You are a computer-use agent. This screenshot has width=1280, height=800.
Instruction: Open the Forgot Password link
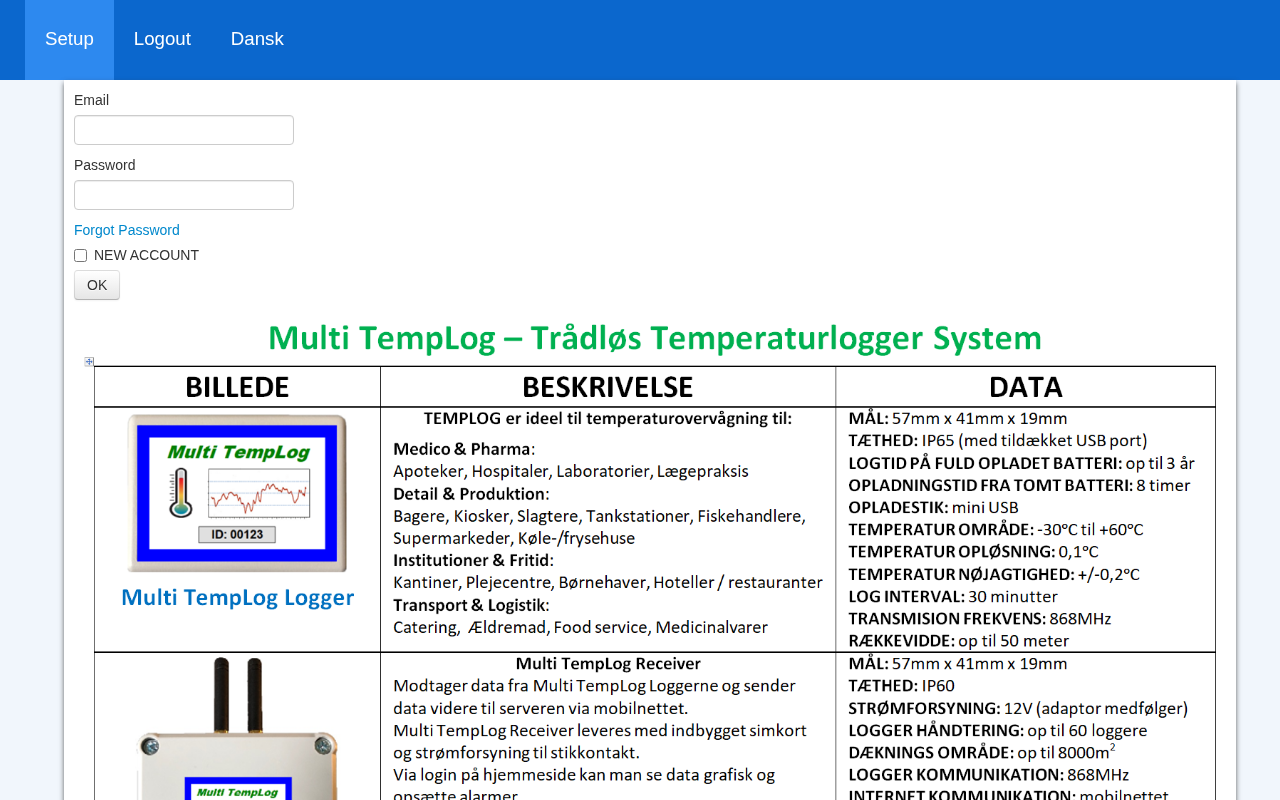coord(127,230)
